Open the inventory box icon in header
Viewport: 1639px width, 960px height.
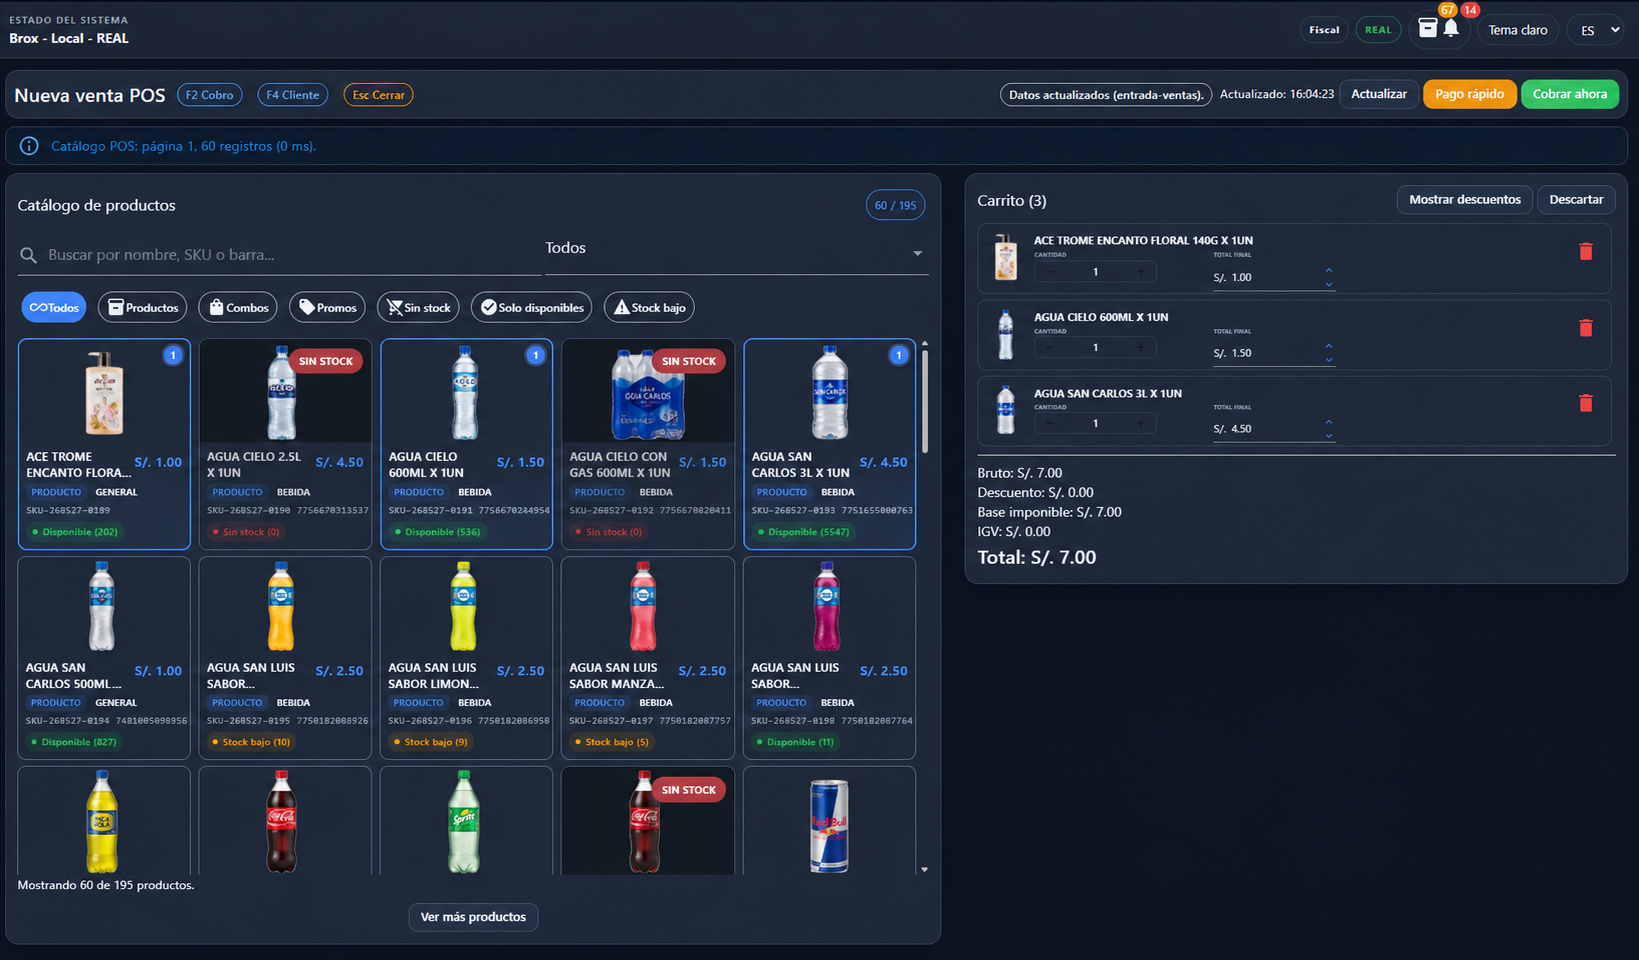(x=1428, y=28)
